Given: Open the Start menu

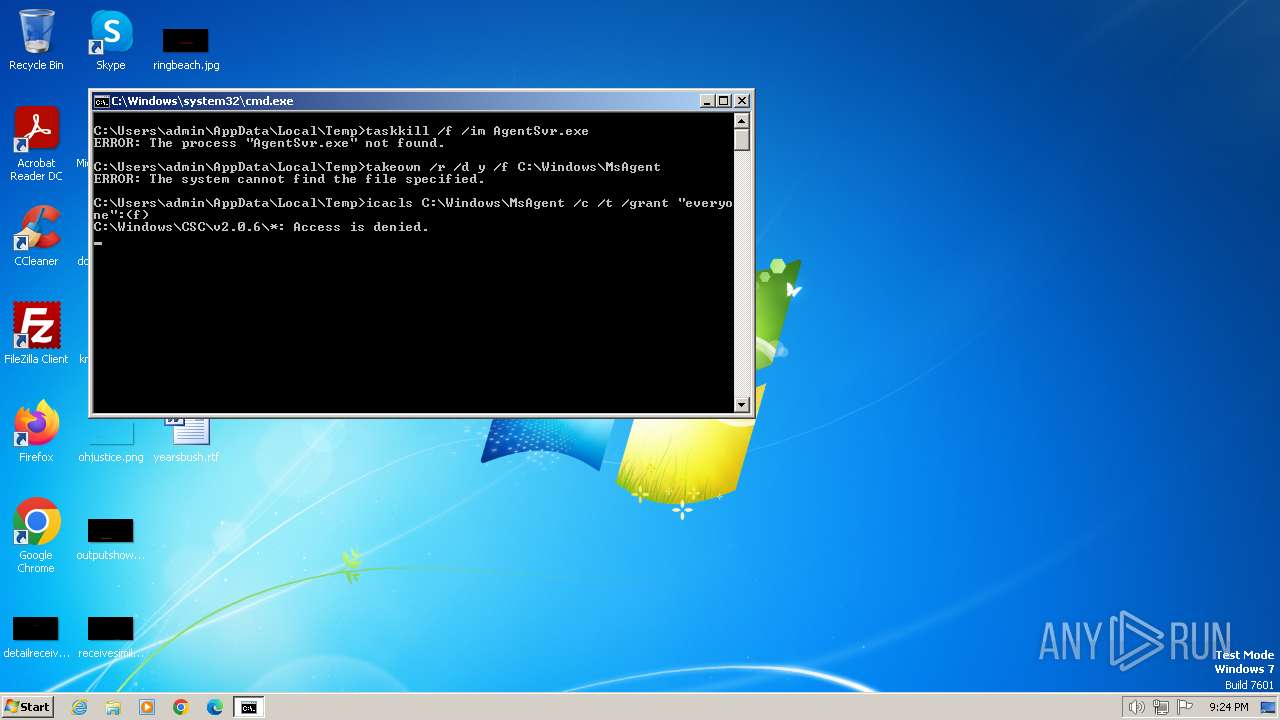Looking at the screenshot, I should 27,706.
